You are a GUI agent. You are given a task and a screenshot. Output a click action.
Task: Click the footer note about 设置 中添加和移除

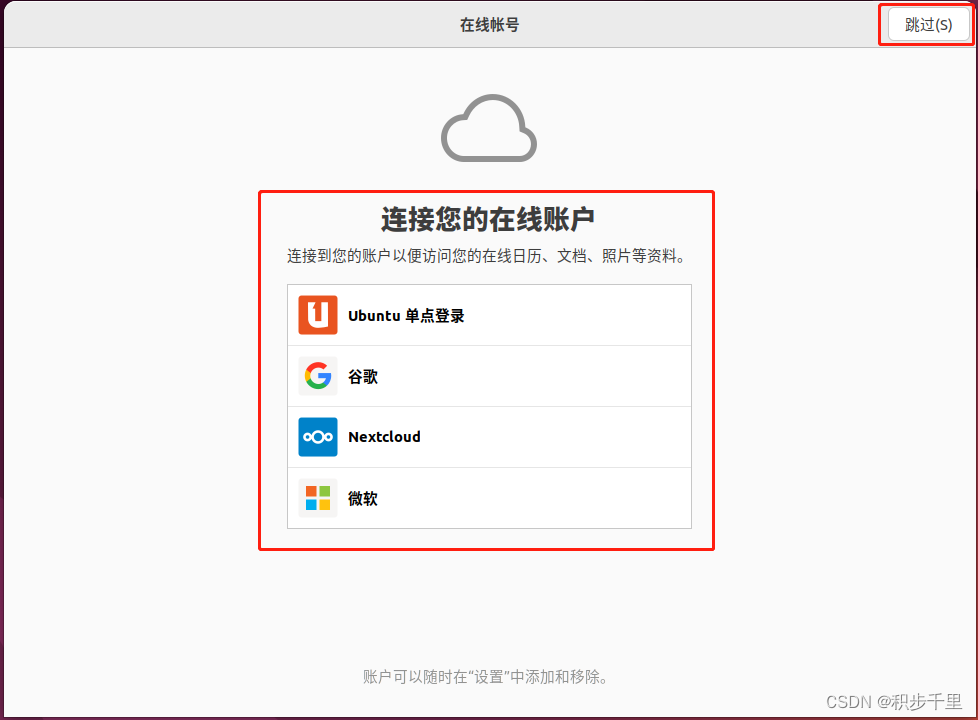tap(486, 677)
